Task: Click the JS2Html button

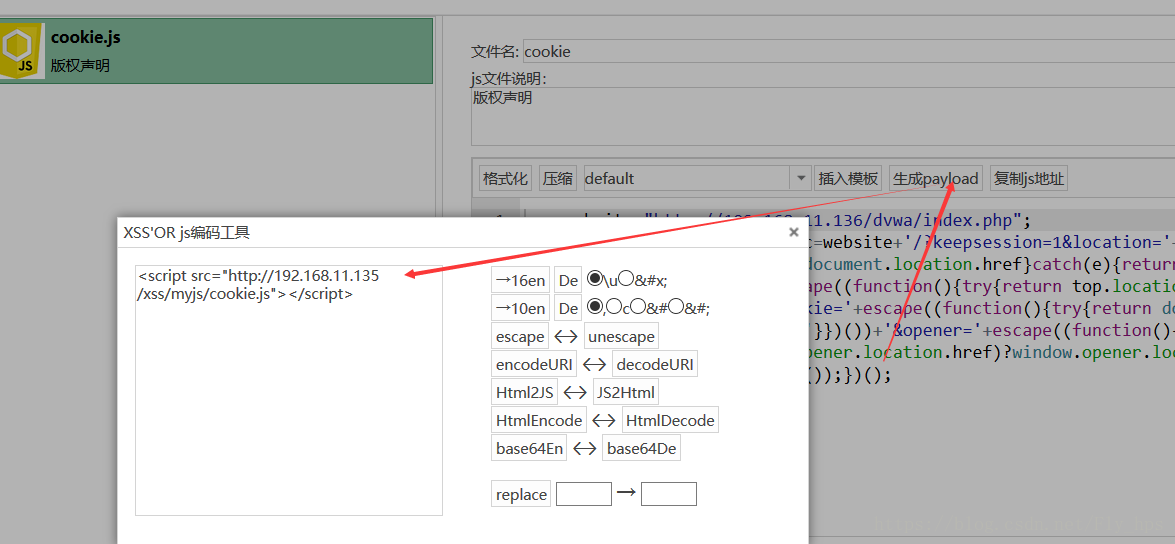Action: pos(626,392)
